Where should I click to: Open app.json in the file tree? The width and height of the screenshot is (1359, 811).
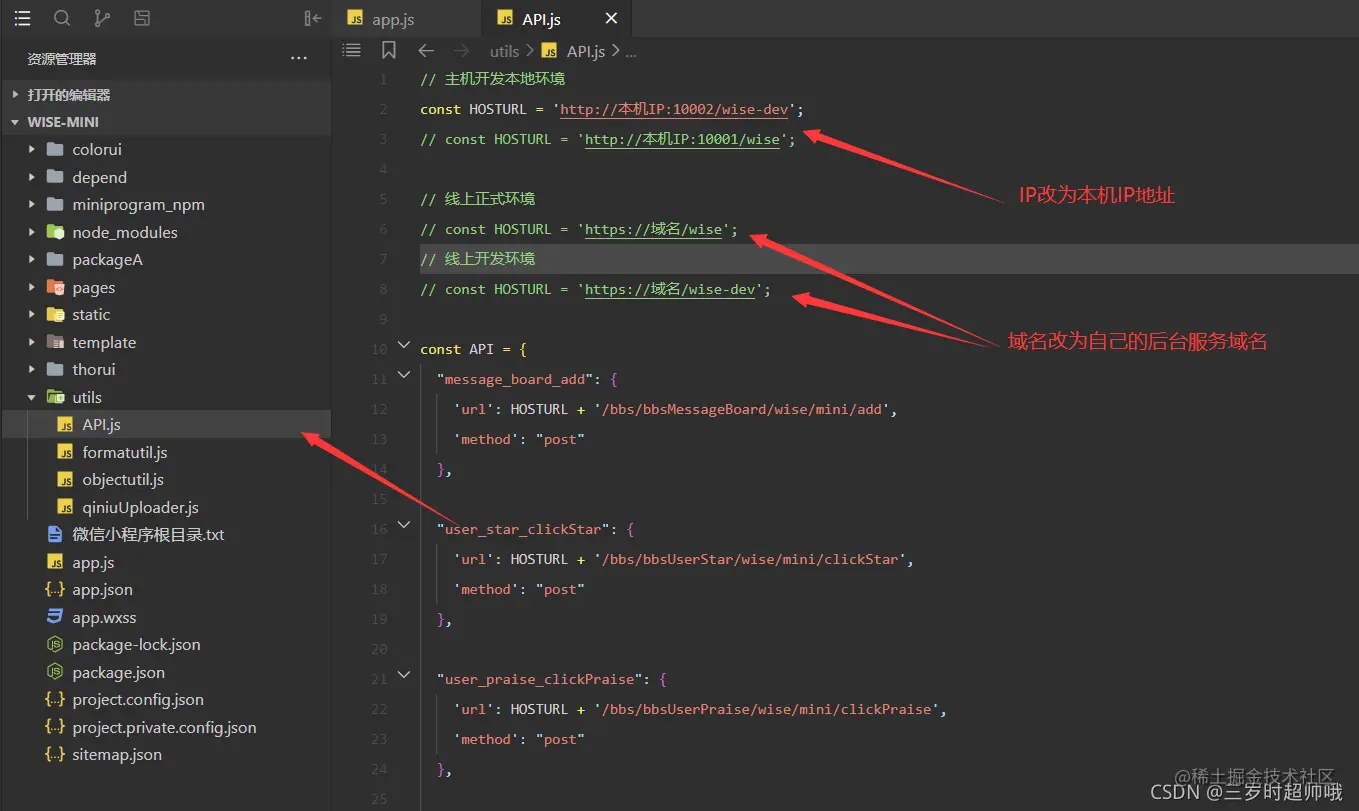[x=165, y=590]
